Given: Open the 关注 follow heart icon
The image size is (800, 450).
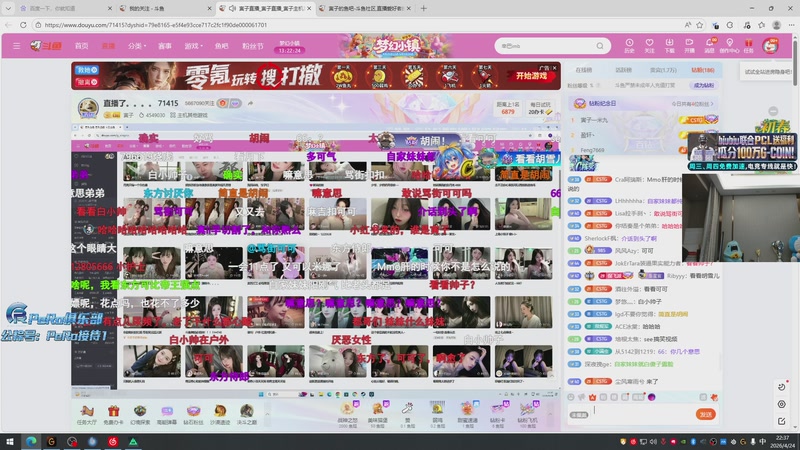Looking at the screenshot, I should pyautogui.click(x=649, y=45).
